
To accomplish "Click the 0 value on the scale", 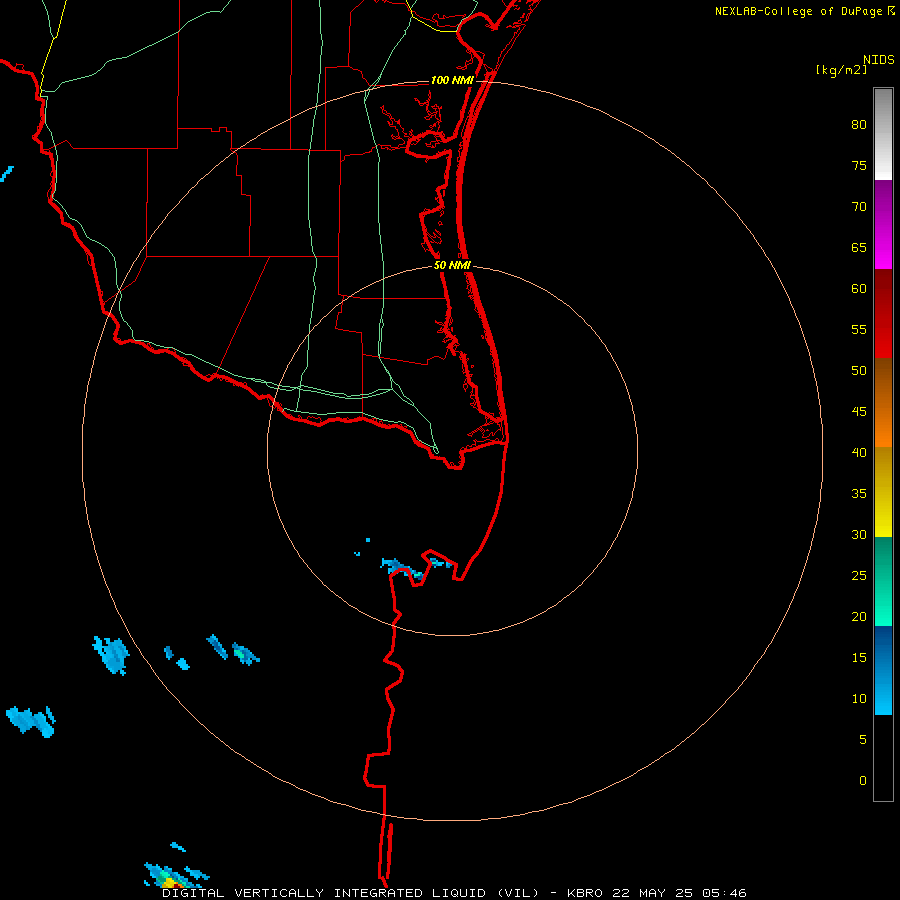I will (863, 781).
